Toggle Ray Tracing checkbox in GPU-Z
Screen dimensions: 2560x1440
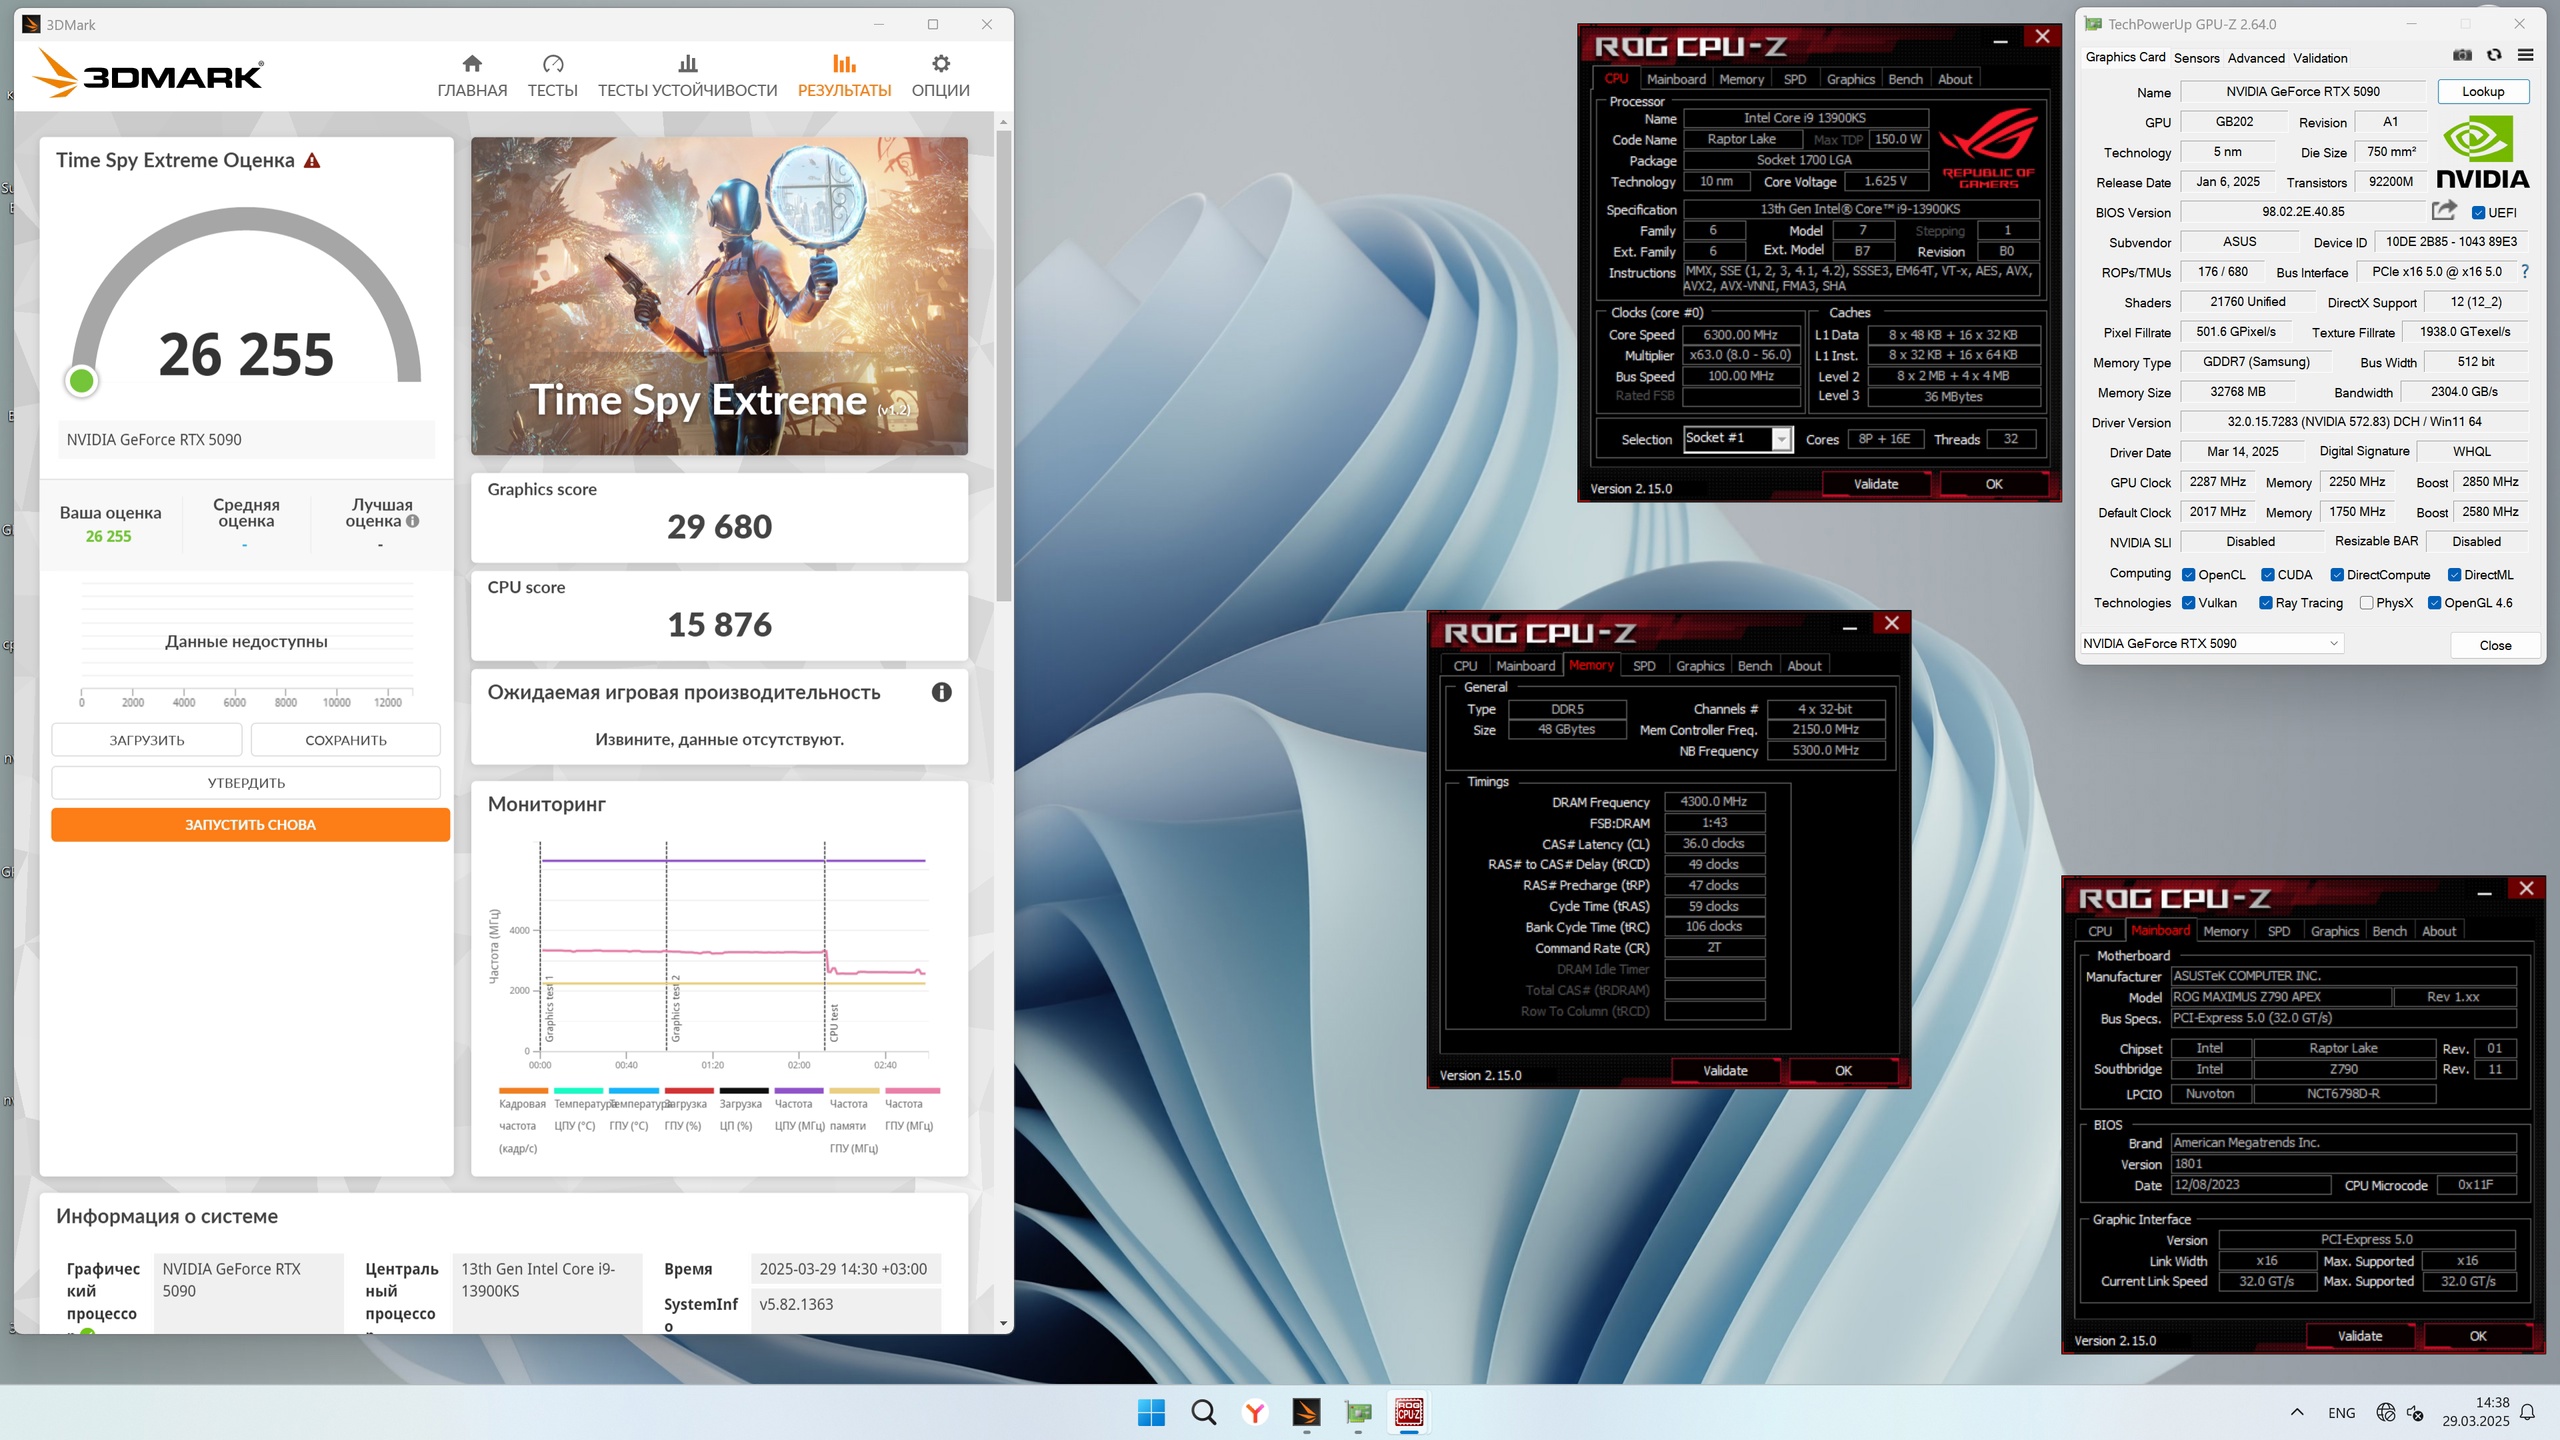click(x=2266, y=602)
